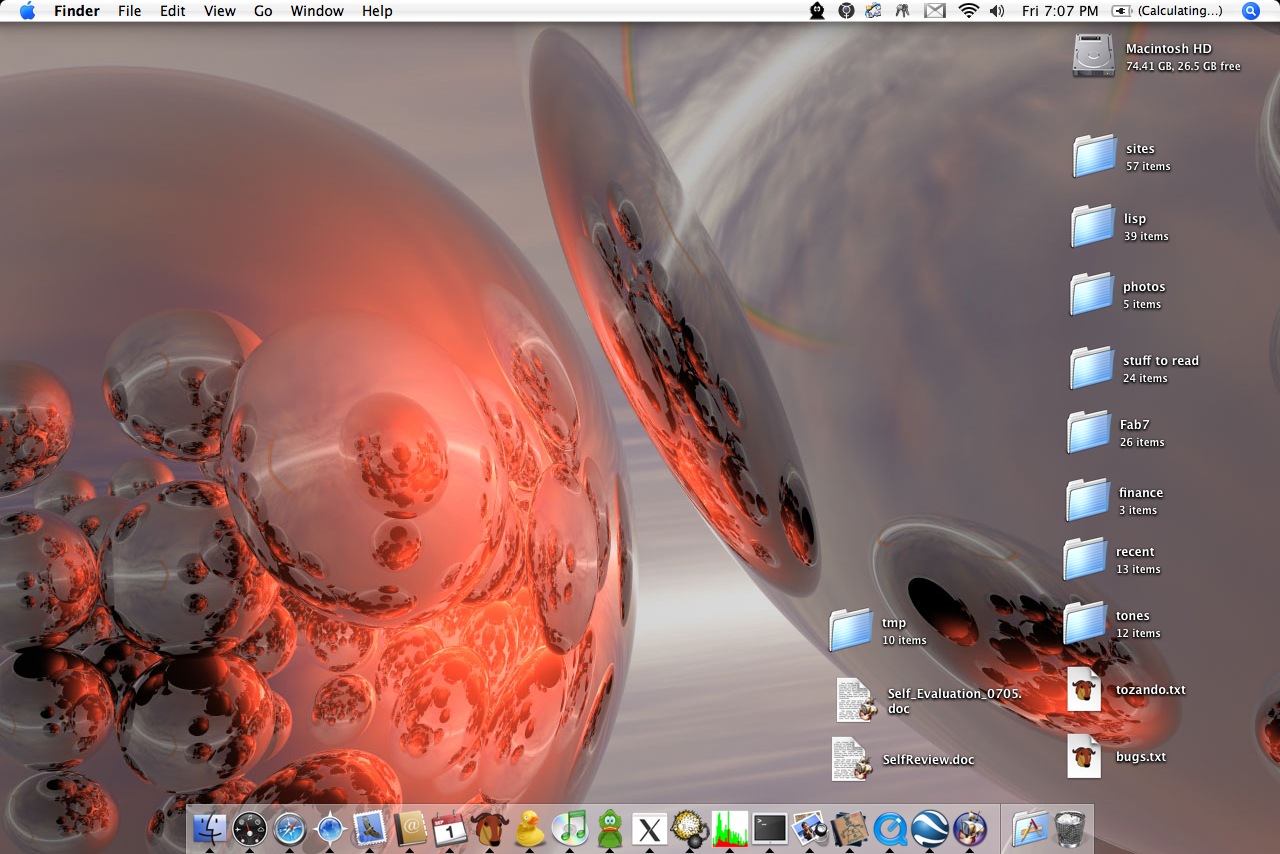Select the stuff to read folder
The height and width of the screenshot is (854, 1280).
click(1092, 368)
